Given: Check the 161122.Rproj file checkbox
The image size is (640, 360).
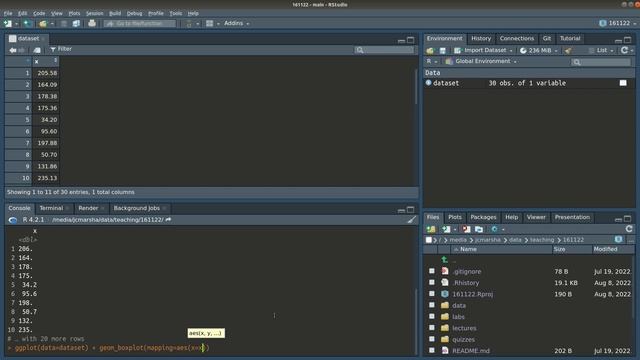Looking at the screenshot, I should (x=431, y=294).
